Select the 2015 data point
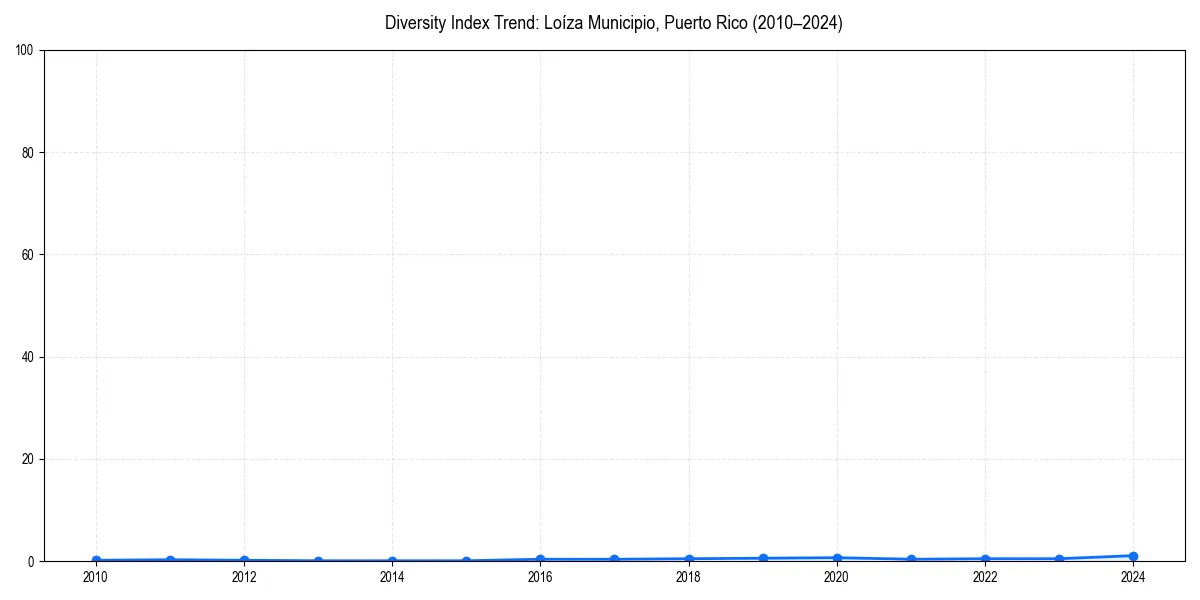Viewport: 1200px width, 600px height. pos(465,560)
